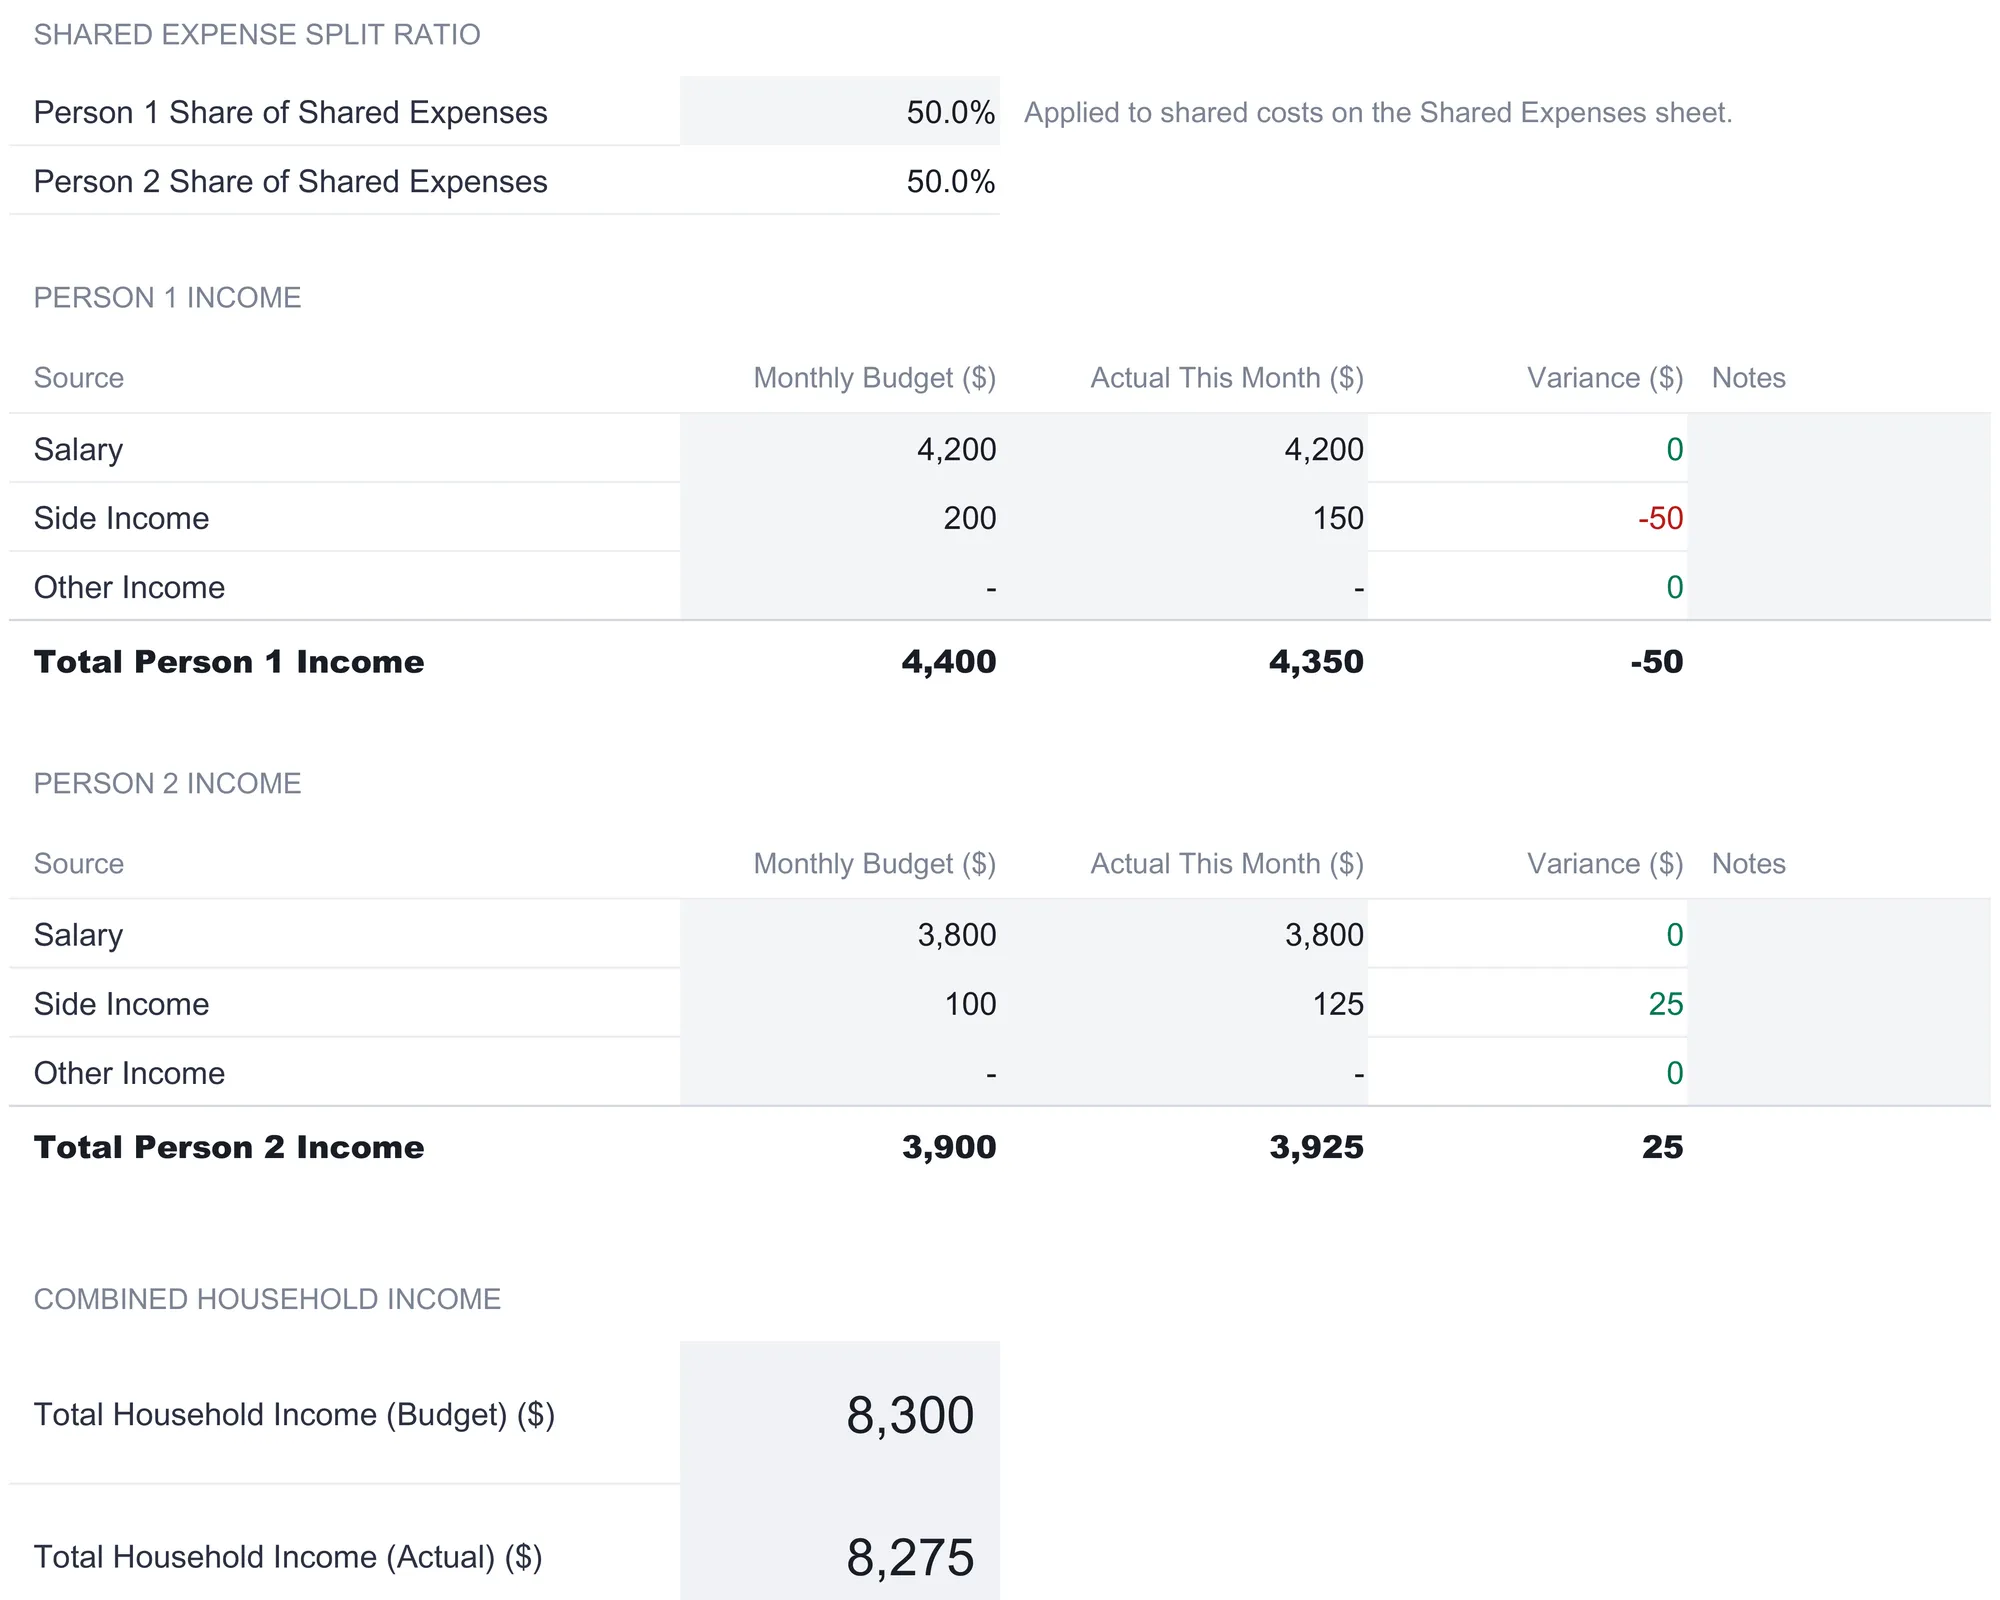The height and width of the screenshot is (1600, 2000).
Task: Click Person 1 Side Income notes cell
Action: (1839, 518)
